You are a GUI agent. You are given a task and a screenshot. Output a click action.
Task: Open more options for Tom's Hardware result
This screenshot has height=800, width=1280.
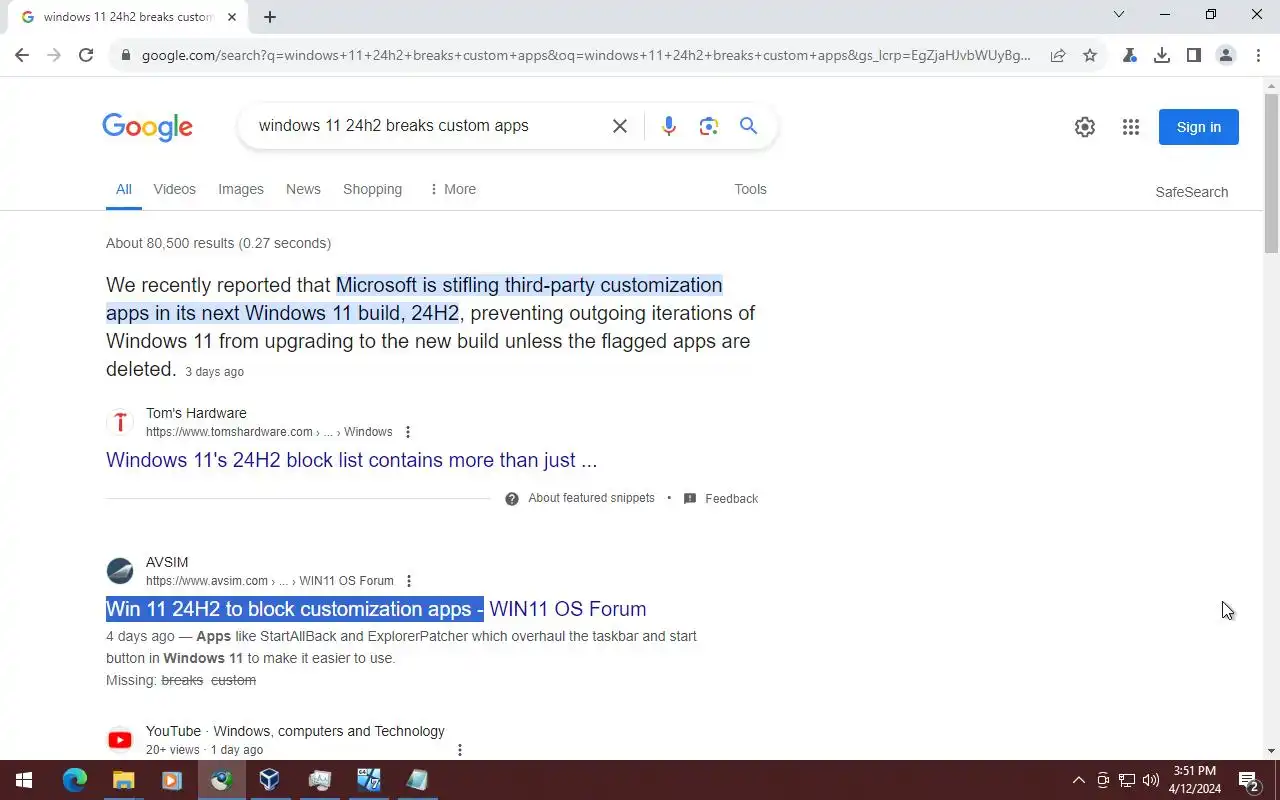[407, 432]
